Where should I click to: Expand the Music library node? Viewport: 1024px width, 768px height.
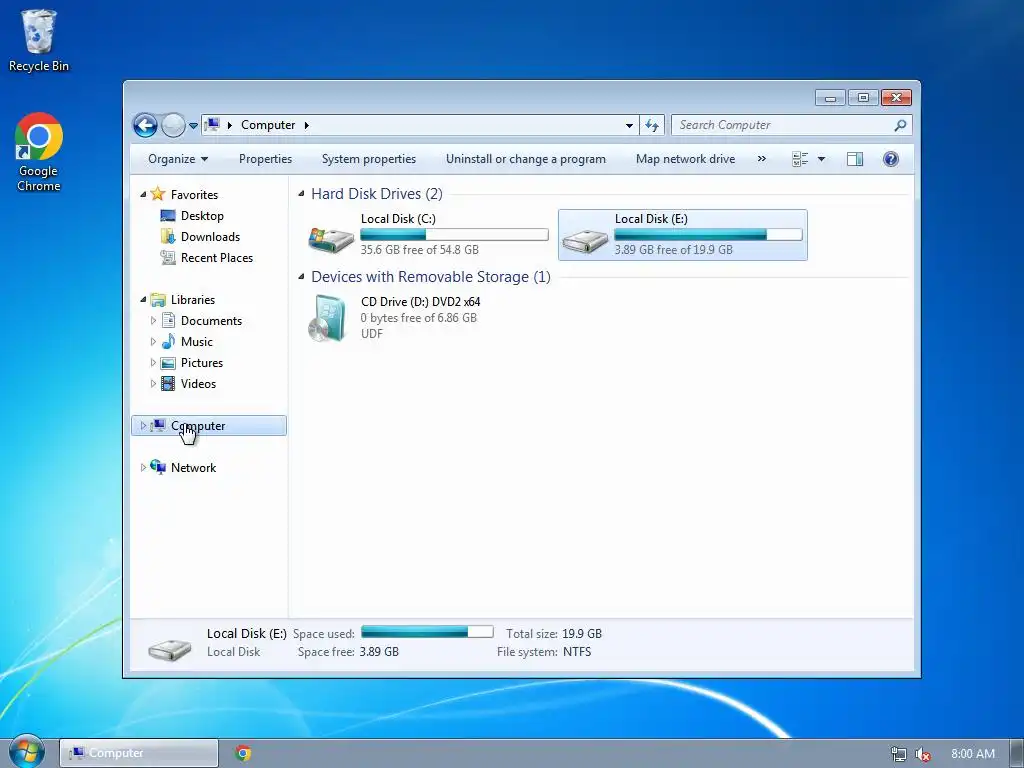click(153, 342)
